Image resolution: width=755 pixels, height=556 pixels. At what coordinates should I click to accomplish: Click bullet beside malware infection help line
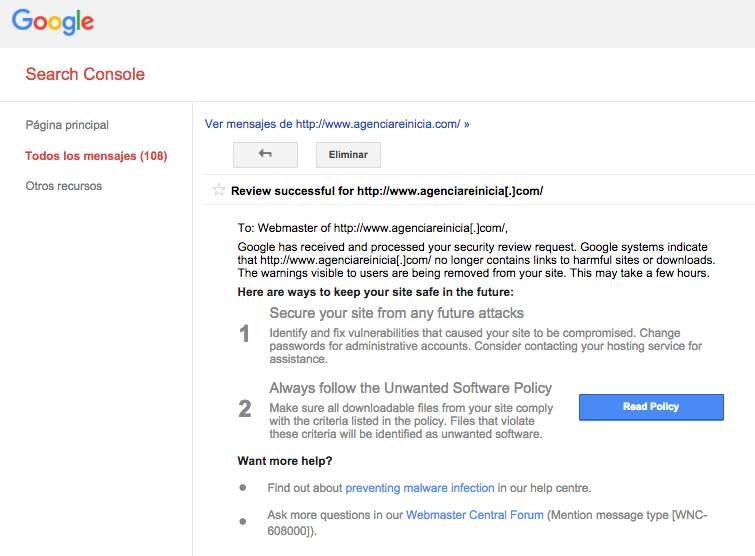(242, 488)
